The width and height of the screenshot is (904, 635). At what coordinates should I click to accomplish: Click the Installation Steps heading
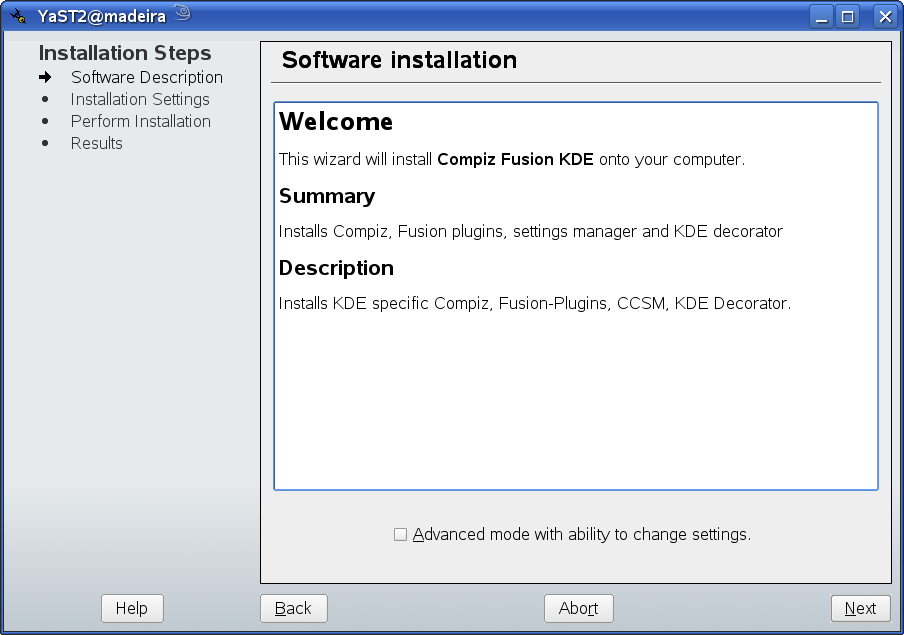pos(125,53)
